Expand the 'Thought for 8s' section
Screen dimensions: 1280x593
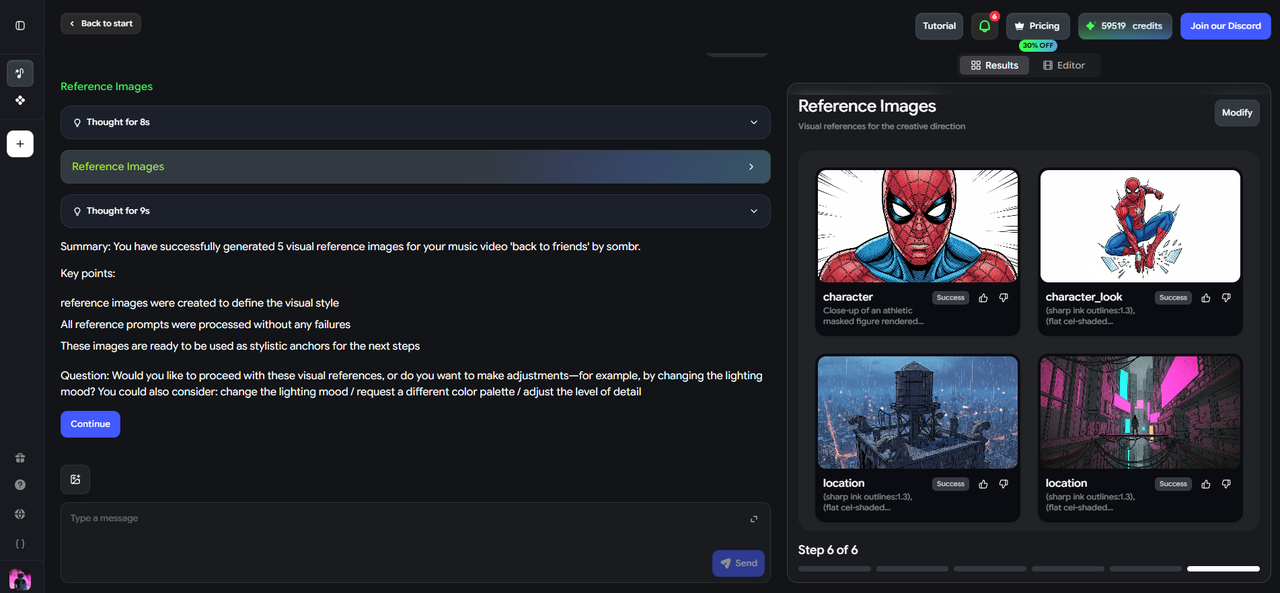tap(415, 122)
